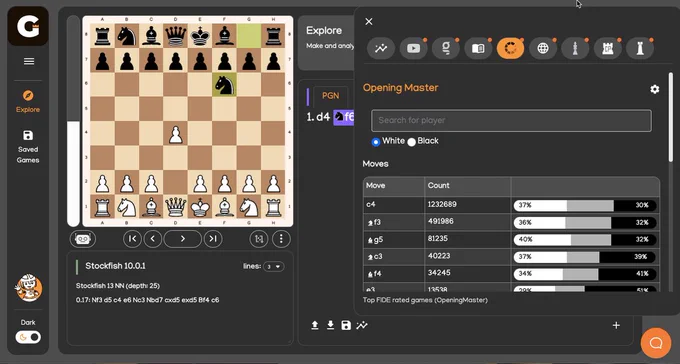Click the download PGN icon
The image size is (680, 364).
coord(330,325)
